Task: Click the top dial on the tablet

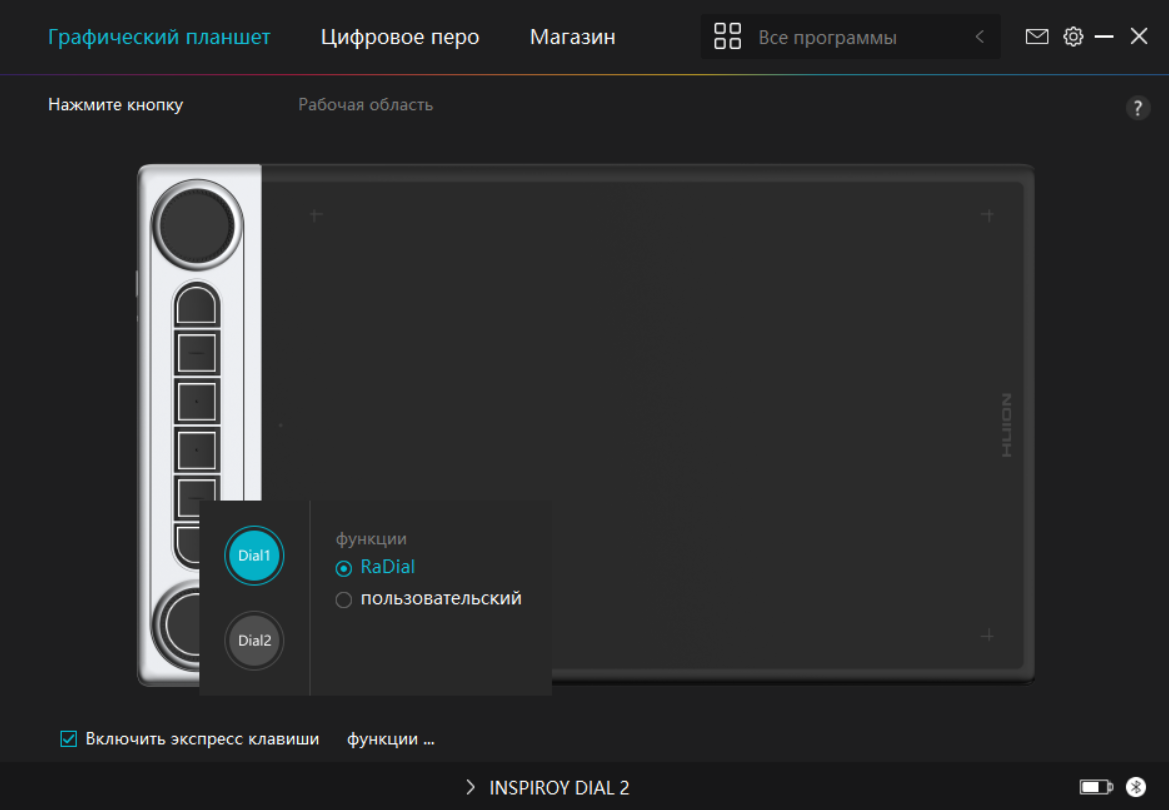Action: pyautogui.click(x=197, y=224)
